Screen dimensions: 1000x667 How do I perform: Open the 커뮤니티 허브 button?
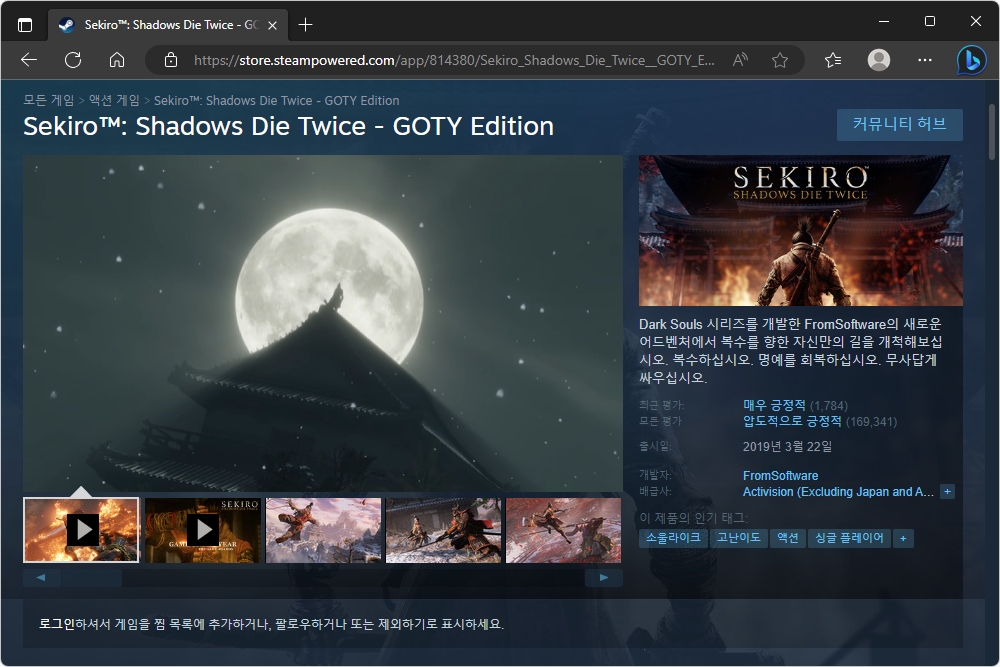pyautogui.click(x=900, y=124)
